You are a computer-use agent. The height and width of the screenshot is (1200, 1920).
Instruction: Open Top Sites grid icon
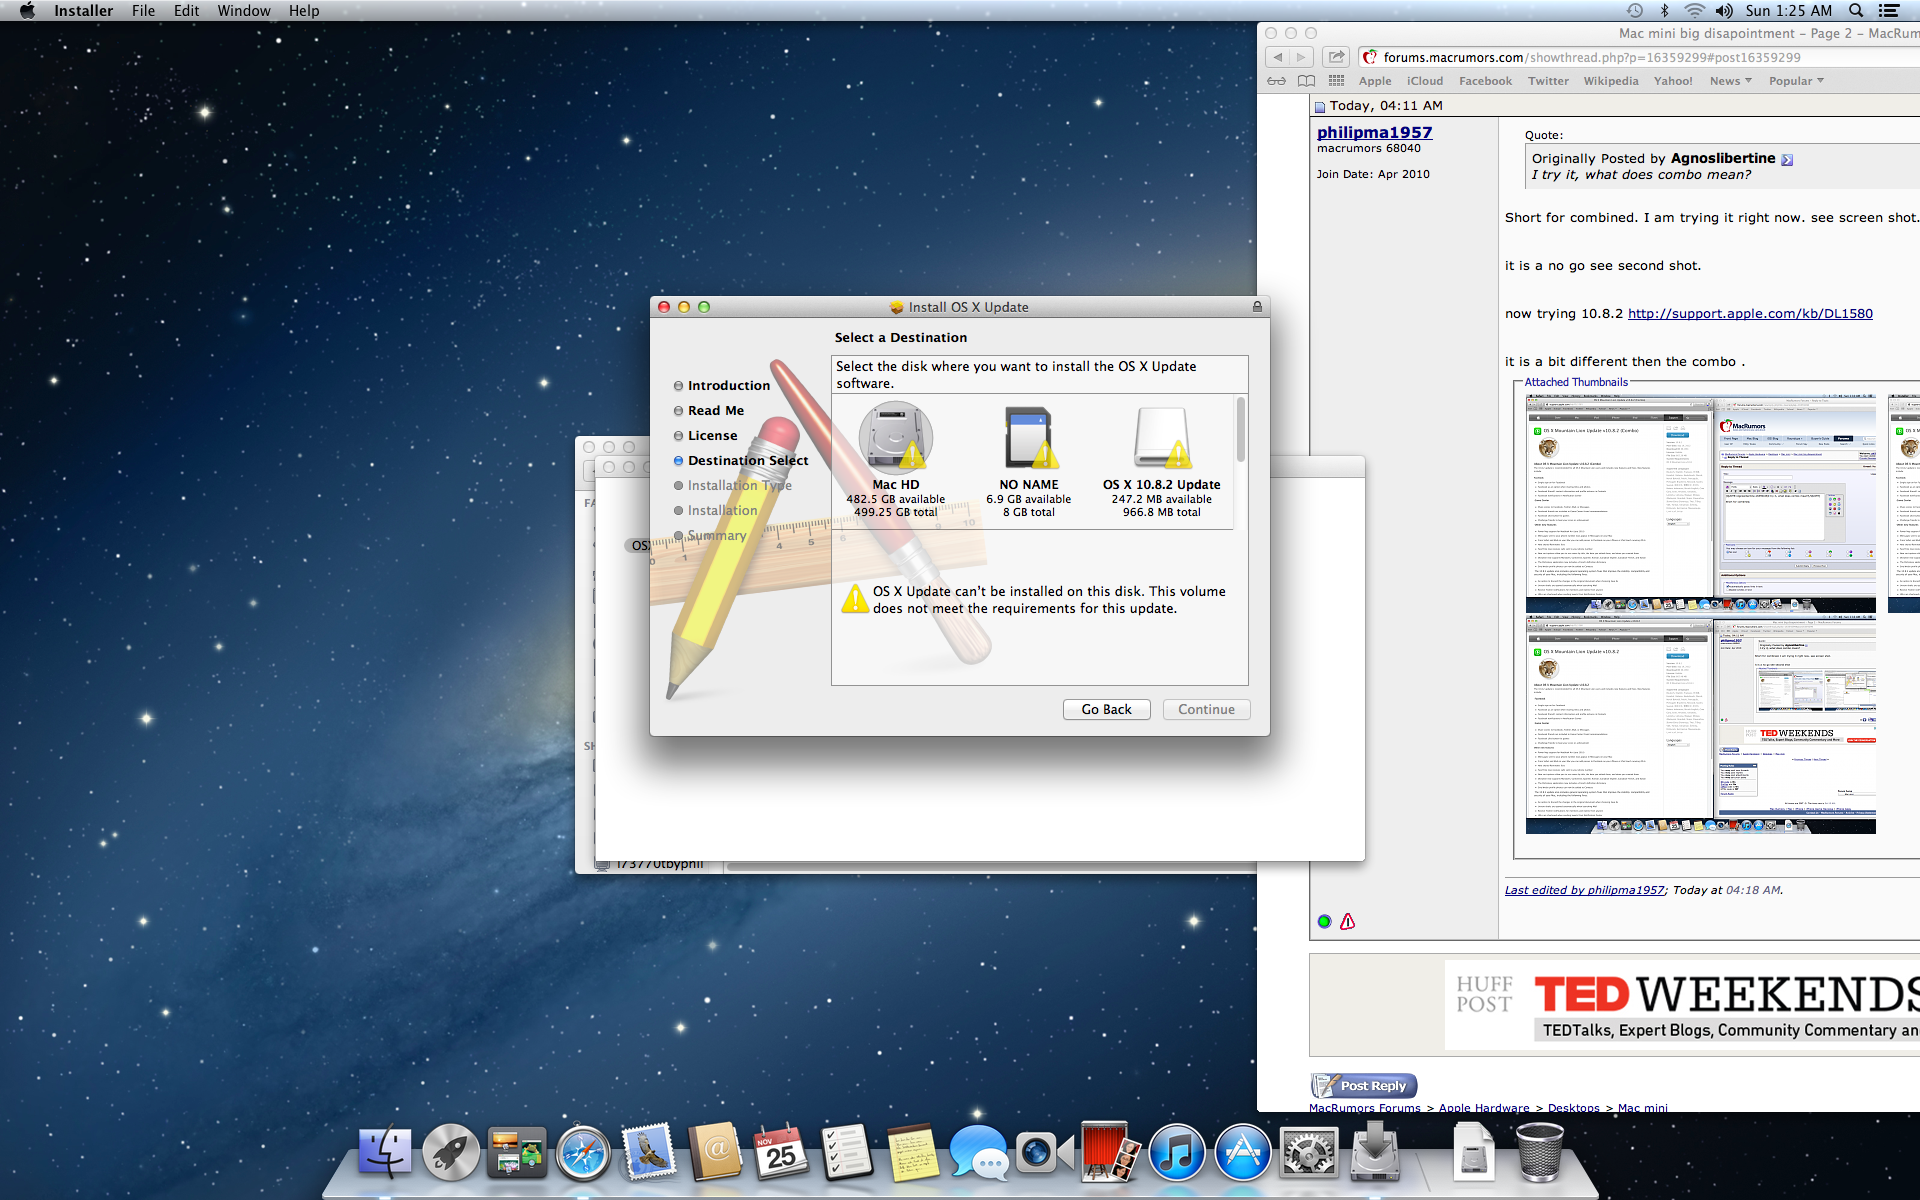coord(1336,81)
